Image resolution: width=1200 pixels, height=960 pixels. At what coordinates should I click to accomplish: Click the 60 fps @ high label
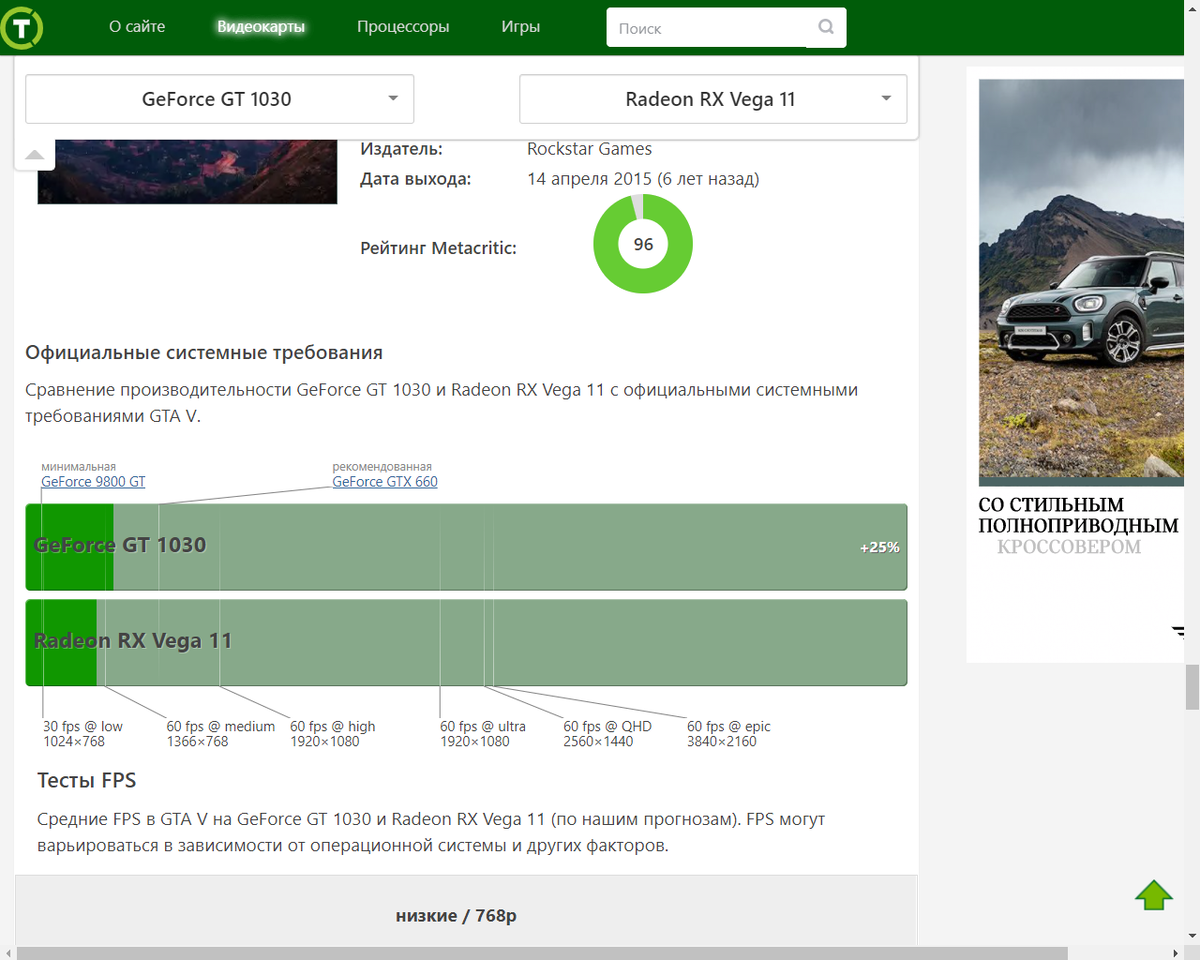(333, 734)
